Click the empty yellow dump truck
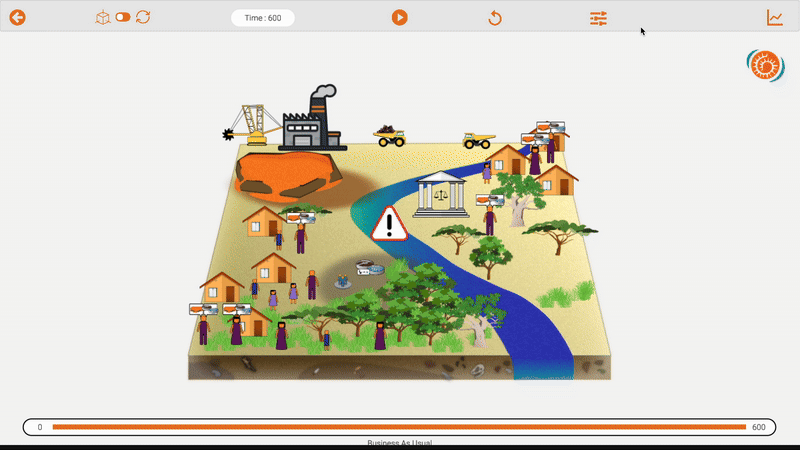The width and height of the screenshot is (800, 450). (x=478, y=140)
